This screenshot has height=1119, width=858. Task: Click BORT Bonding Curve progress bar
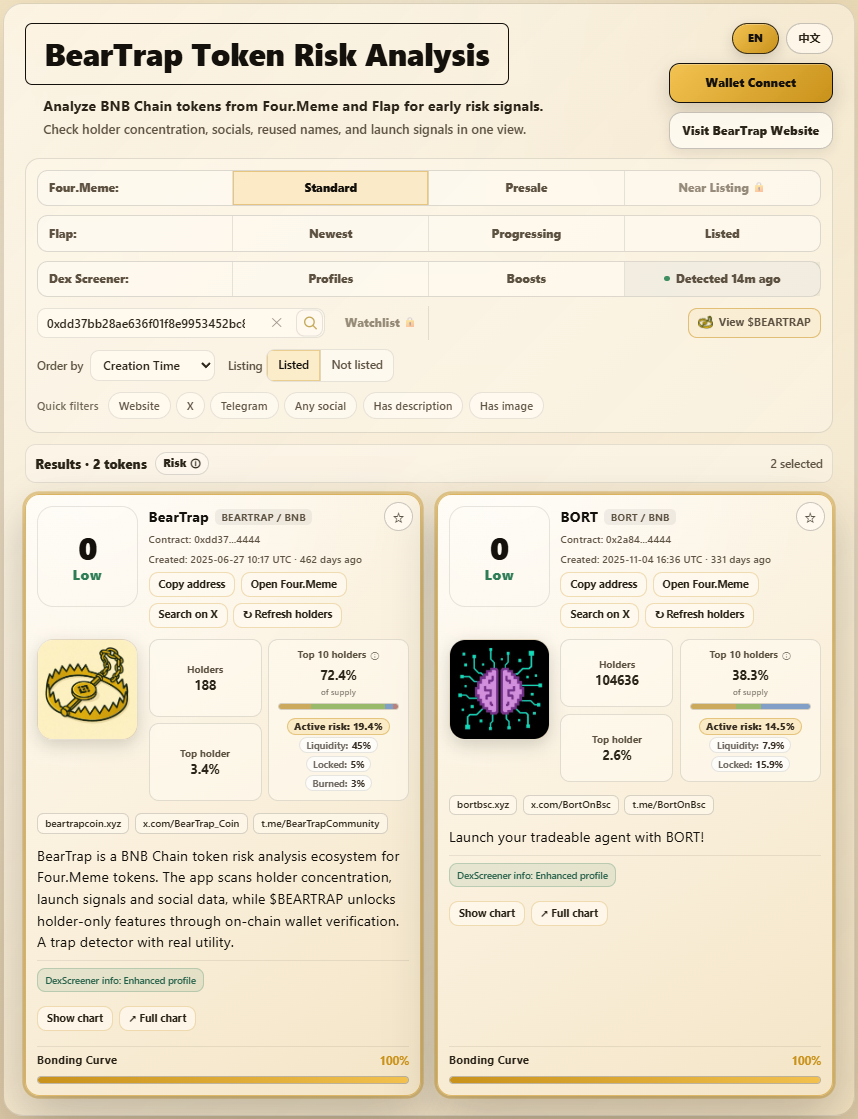point(635,1080)
